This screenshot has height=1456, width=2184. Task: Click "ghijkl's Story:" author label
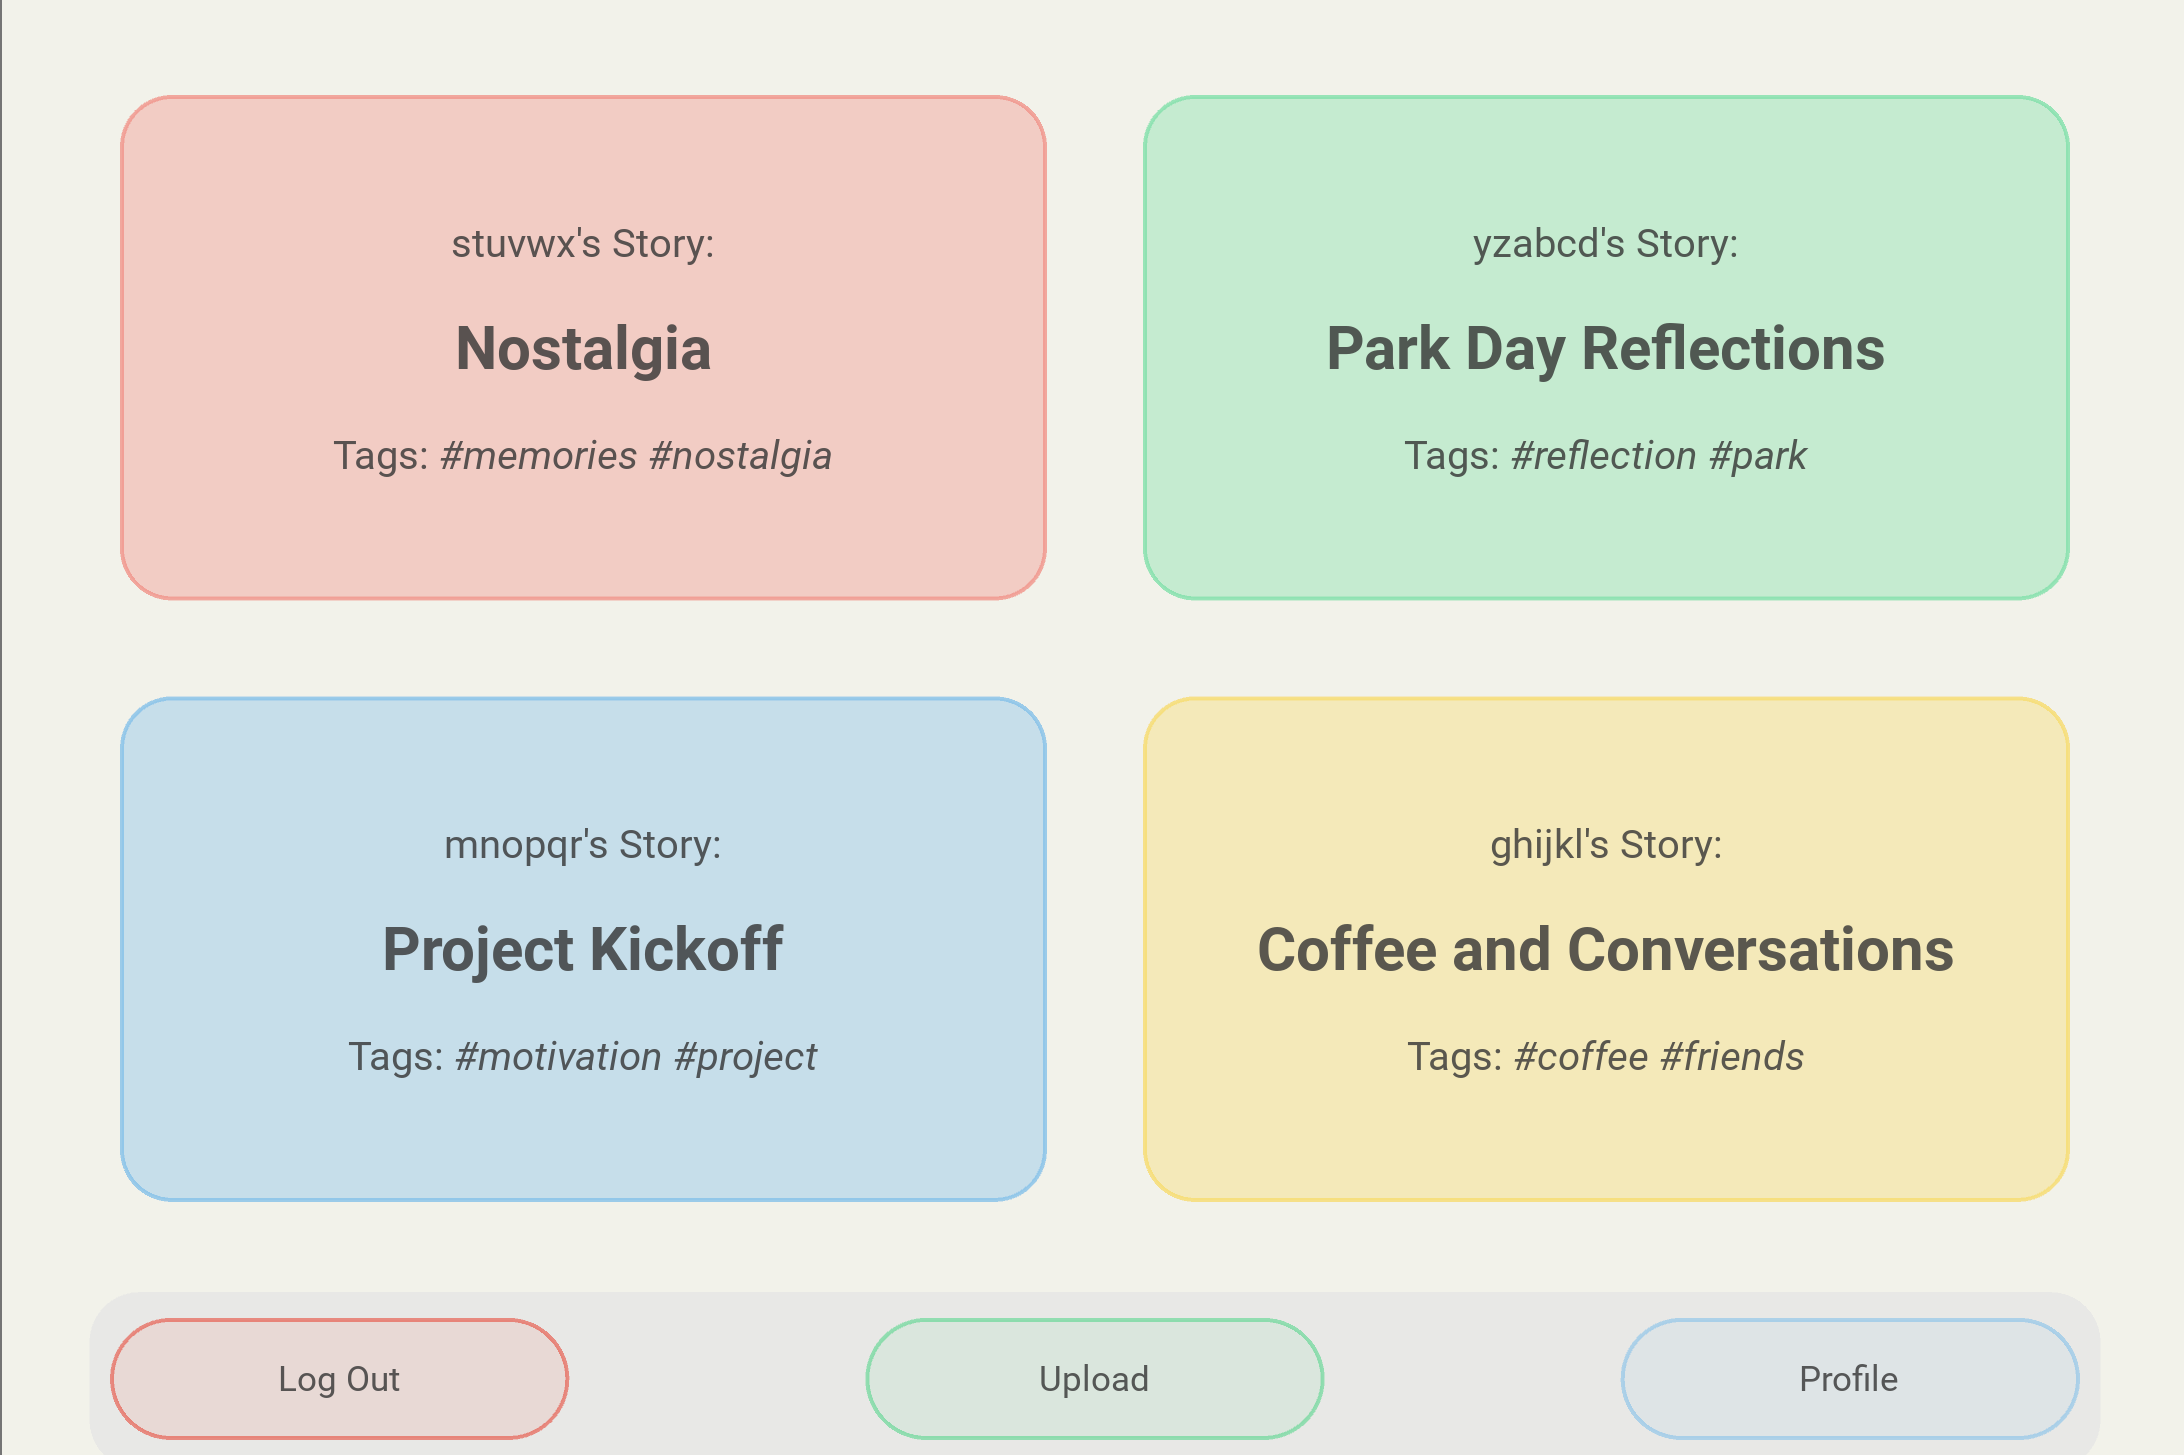click(1605, 845)
